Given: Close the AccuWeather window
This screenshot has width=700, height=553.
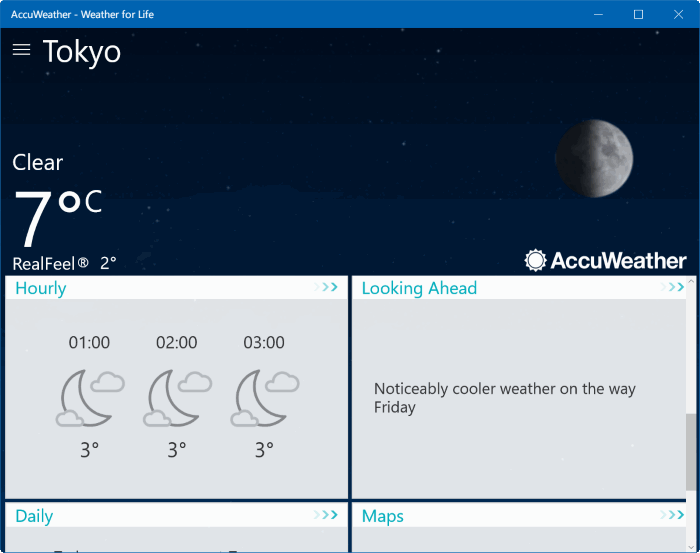Looking at the screenshot, I should (678, 14).
